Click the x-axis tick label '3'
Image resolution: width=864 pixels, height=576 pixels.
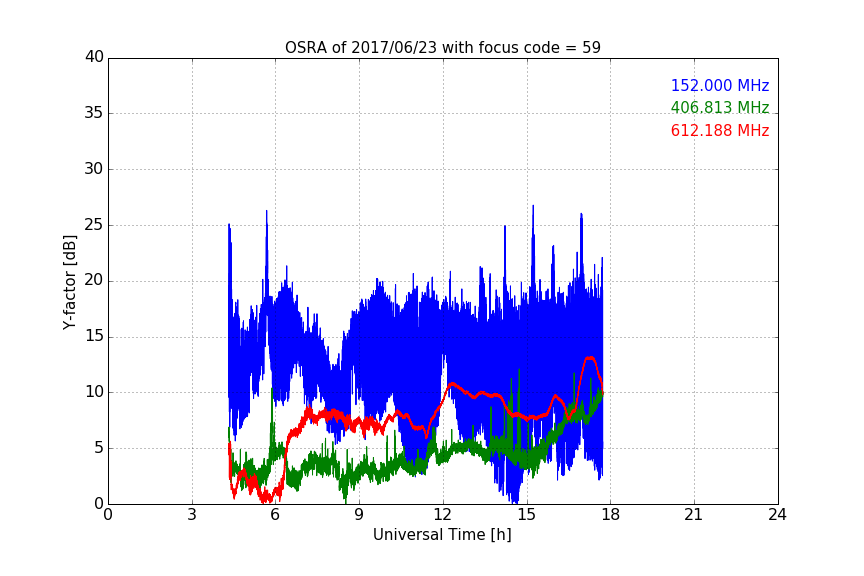[192, 515]
